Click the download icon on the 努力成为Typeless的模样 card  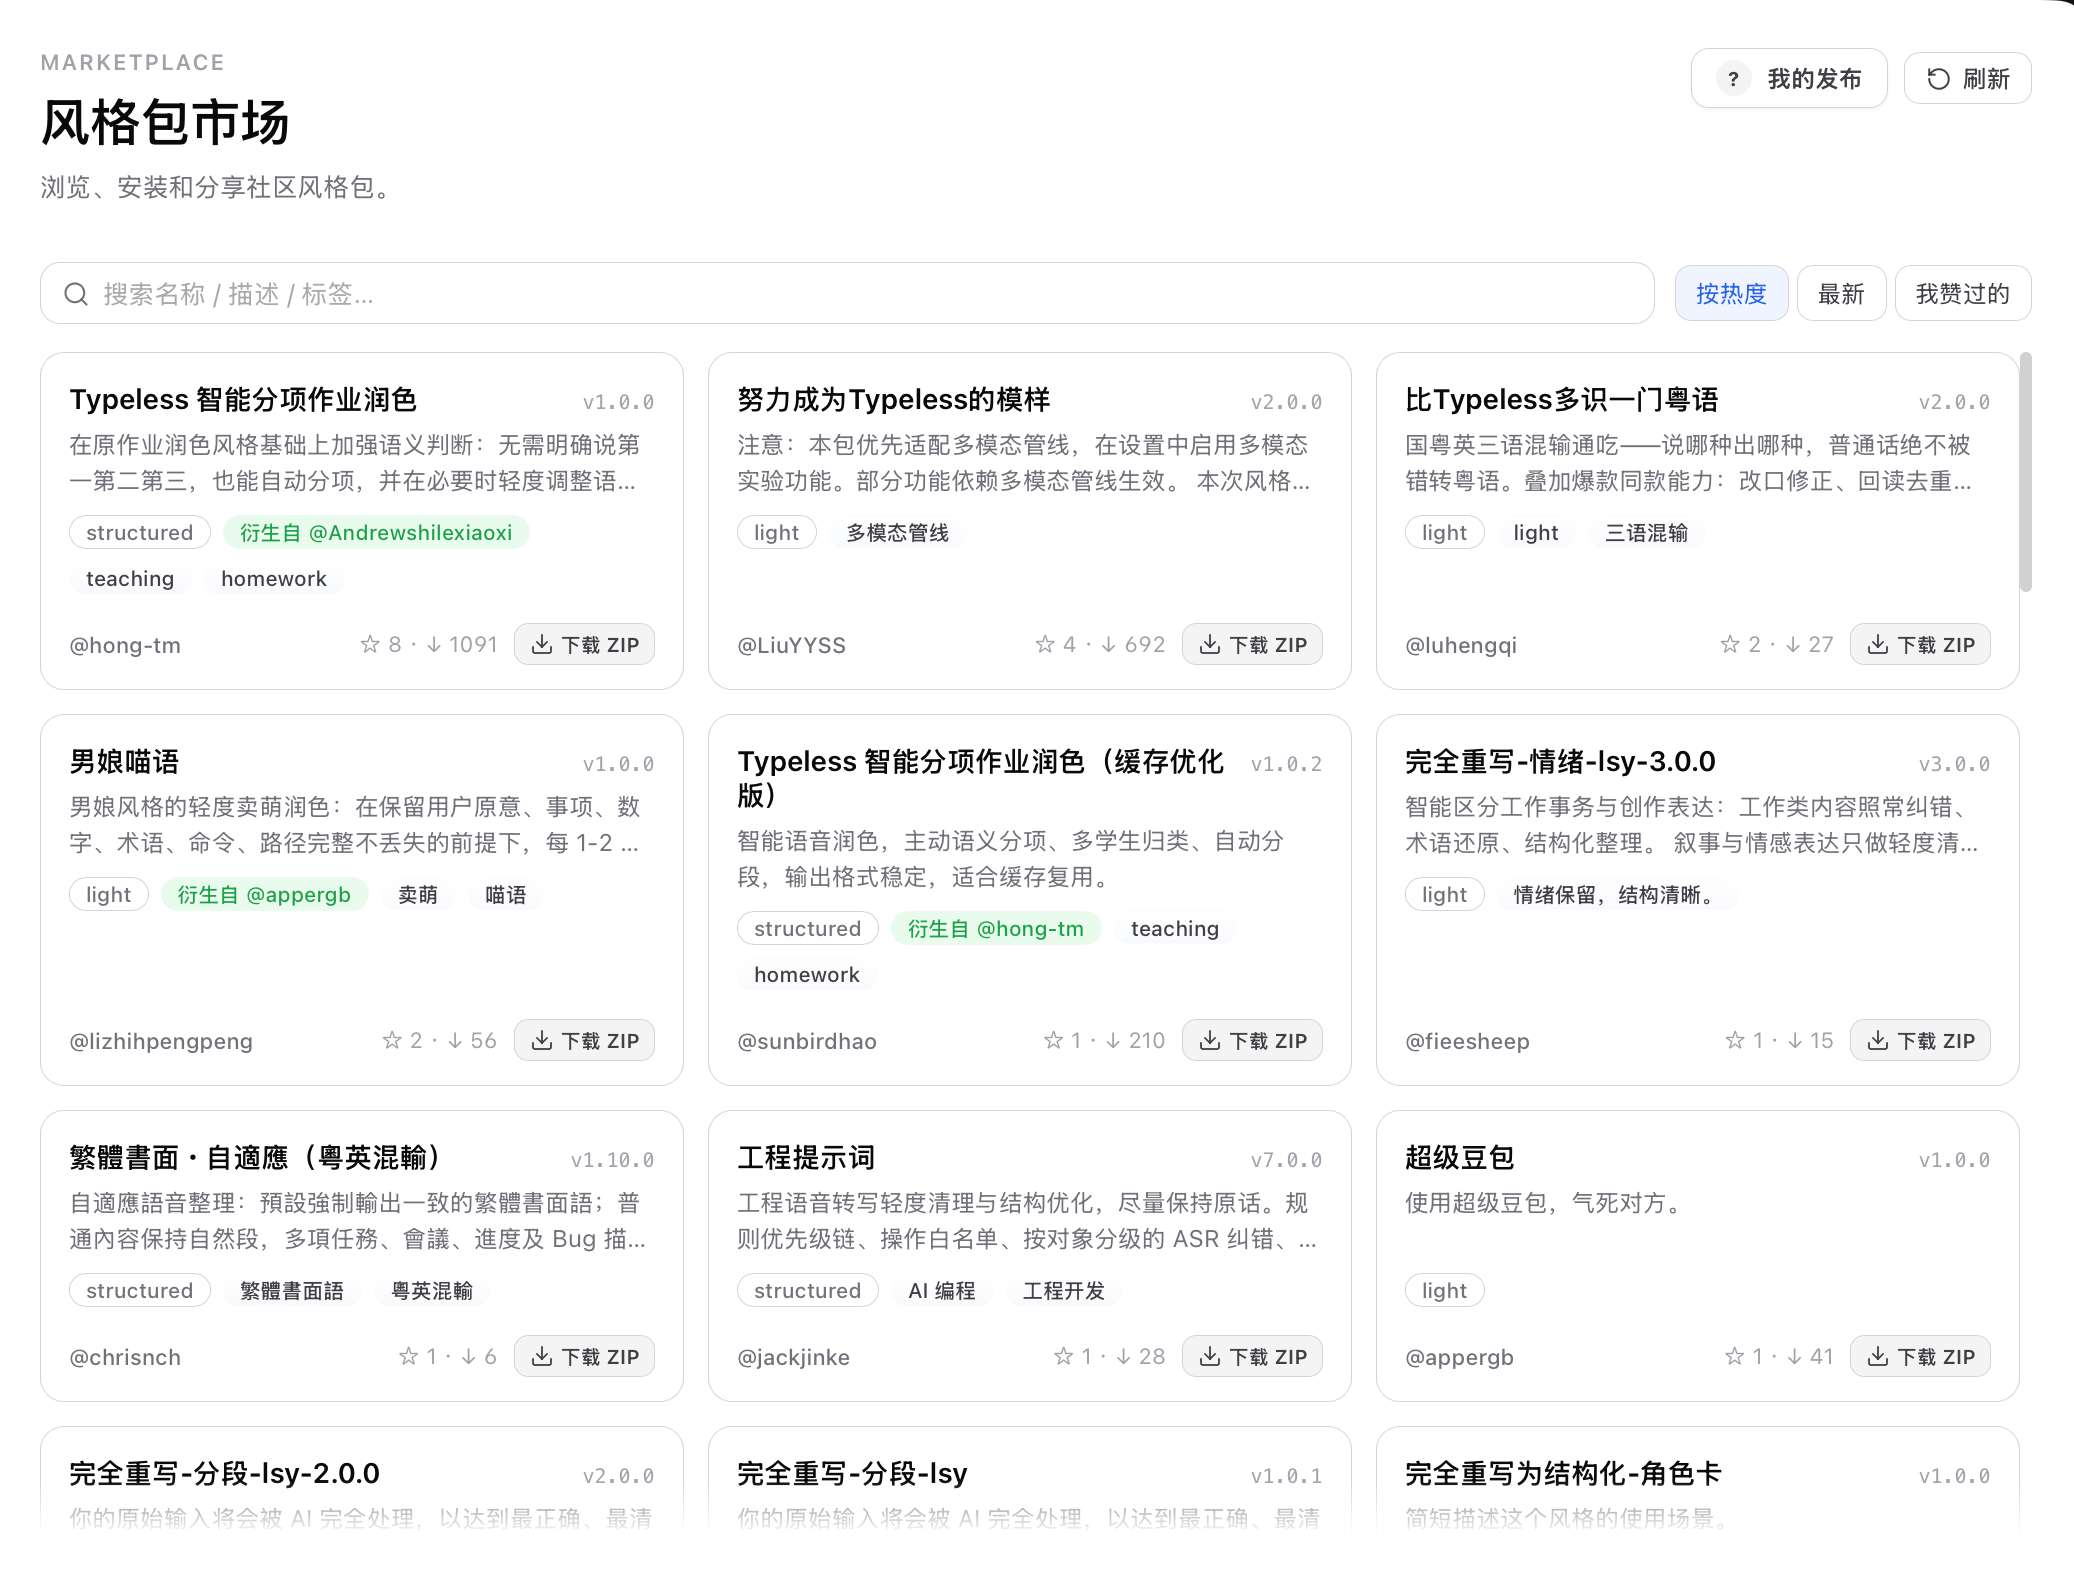tap(1210, 645)
